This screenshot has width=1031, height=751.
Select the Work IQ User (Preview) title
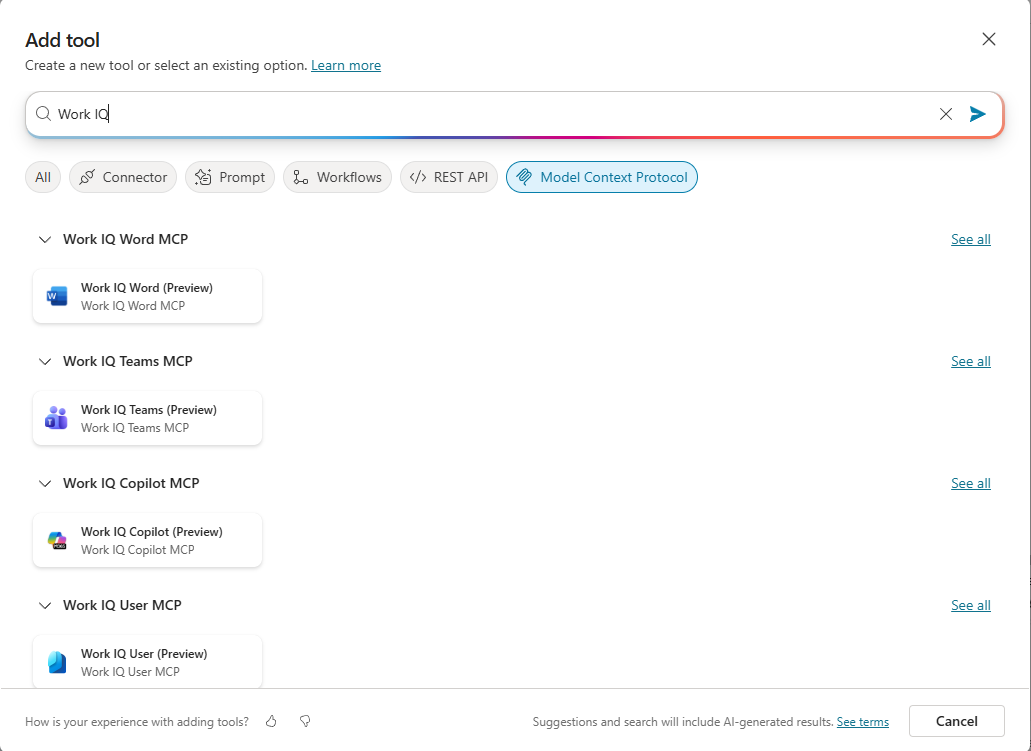click(x=144, y=654)
